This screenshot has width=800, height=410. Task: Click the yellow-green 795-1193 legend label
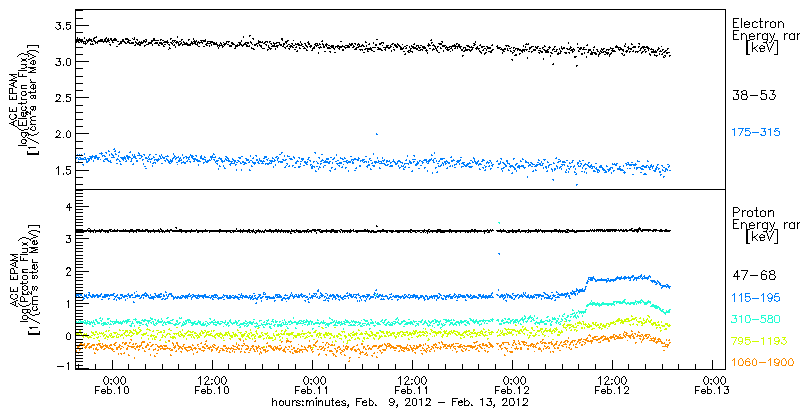pos(759,341)
